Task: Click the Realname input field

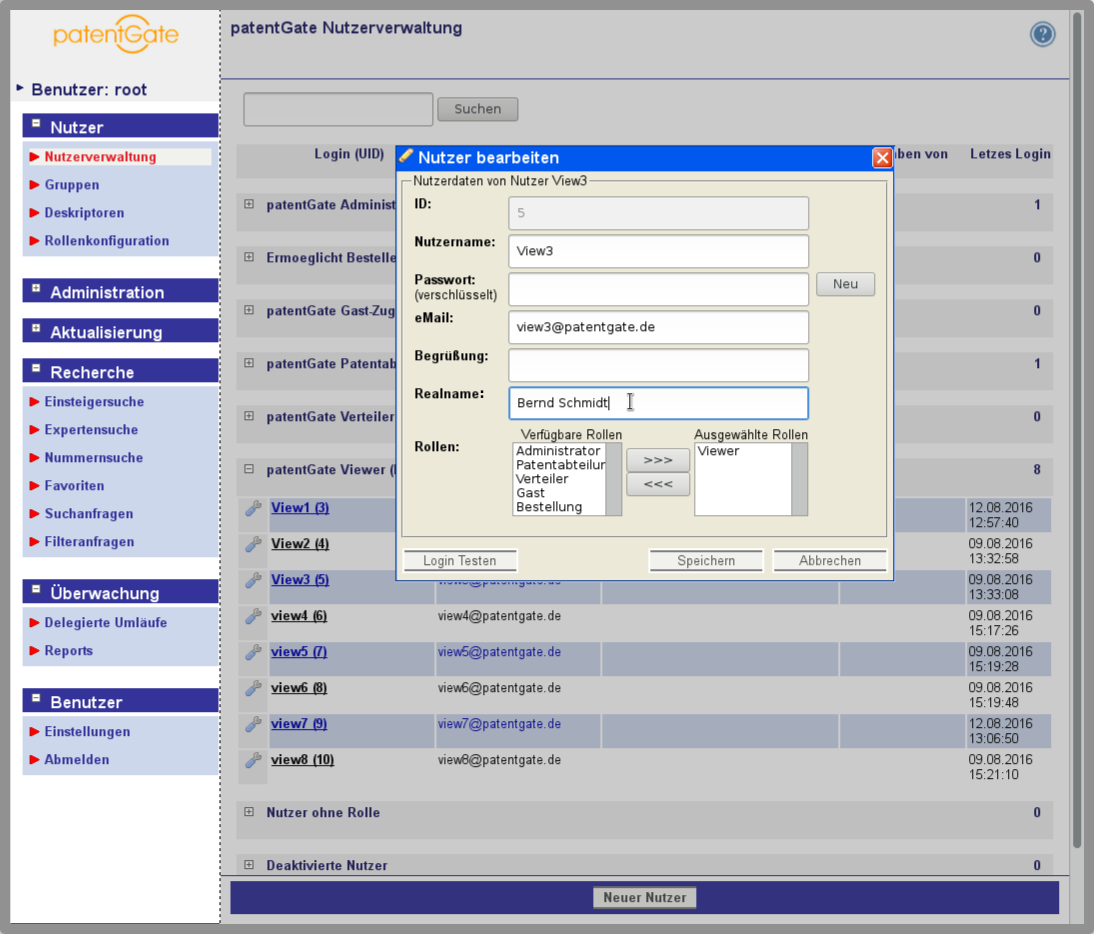Action: [659, 403]
